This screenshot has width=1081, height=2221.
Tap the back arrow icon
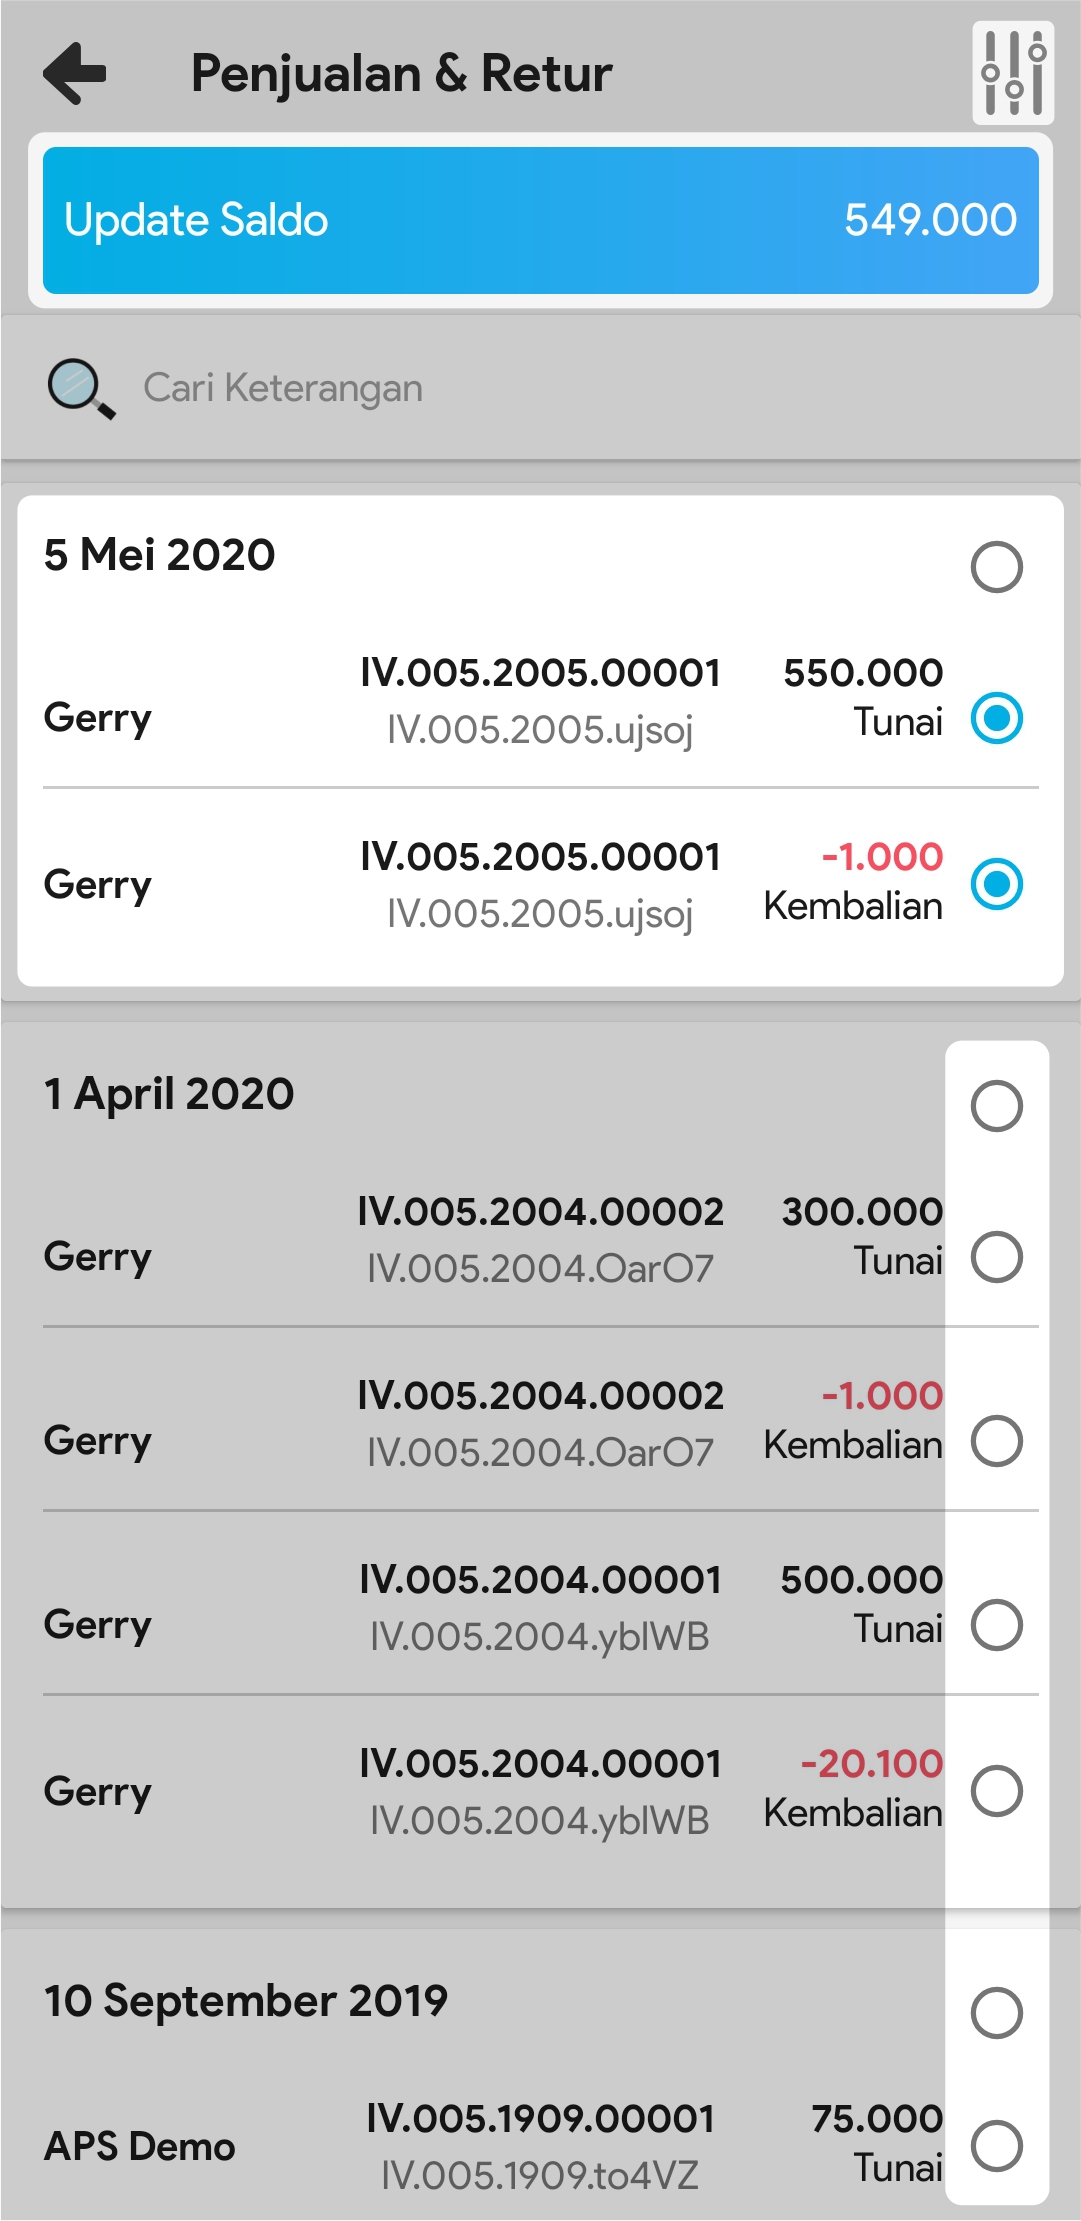coord(75,73)
